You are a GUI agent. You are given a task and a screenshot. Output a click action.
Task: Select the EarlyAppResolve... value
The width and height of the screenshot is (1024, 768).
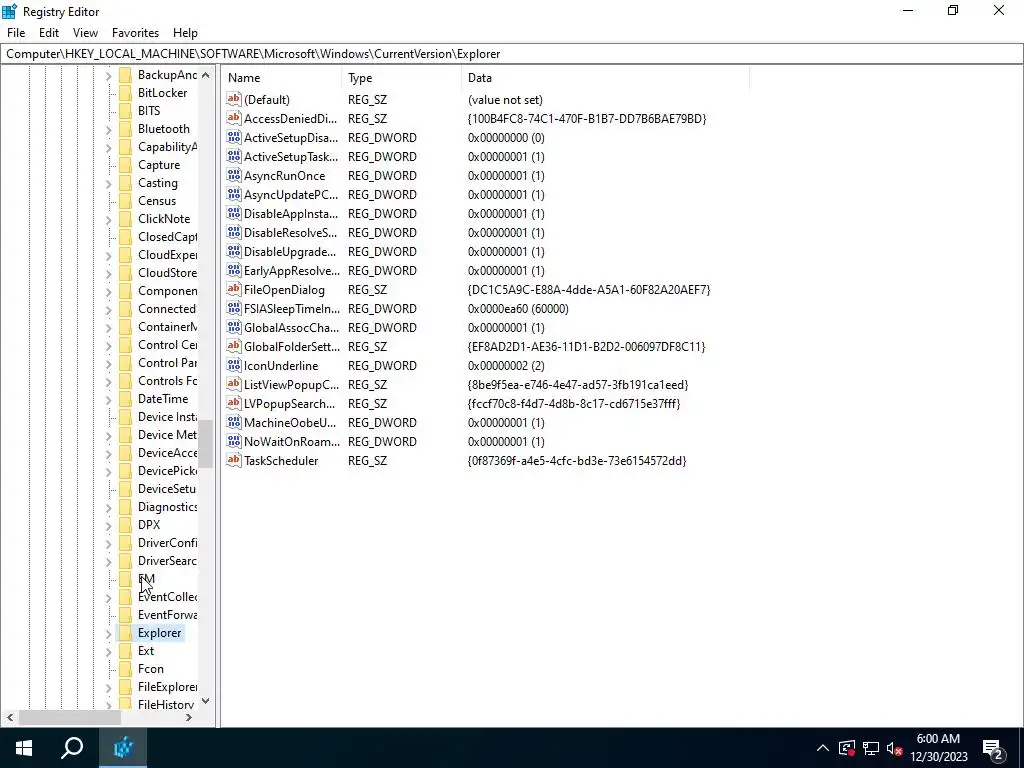coord(292,270)
